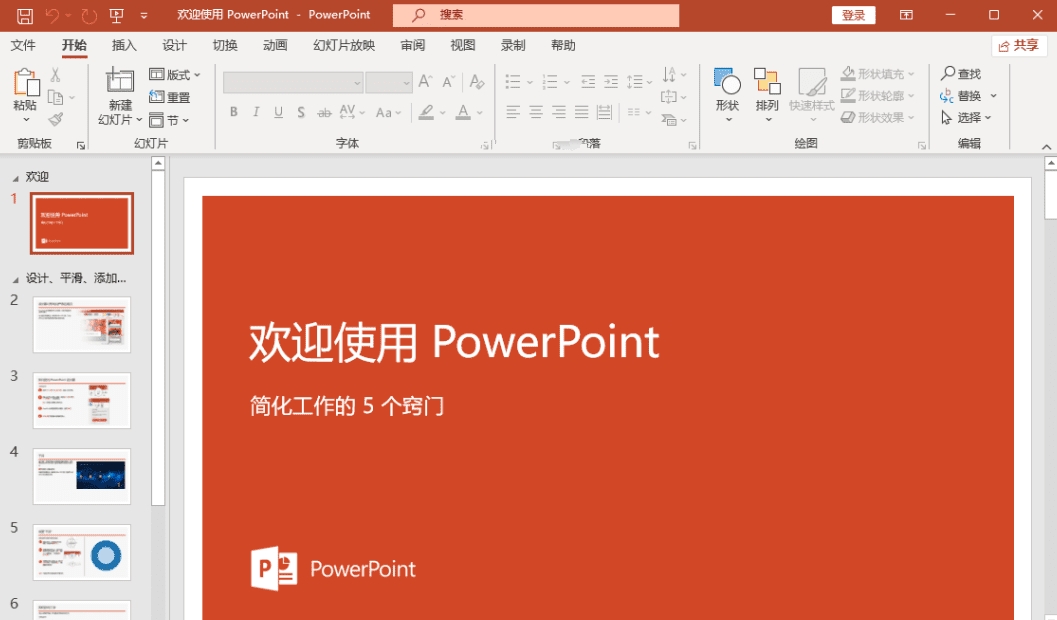Click the Clear All Formatting icon

click(x=477, y=84)
